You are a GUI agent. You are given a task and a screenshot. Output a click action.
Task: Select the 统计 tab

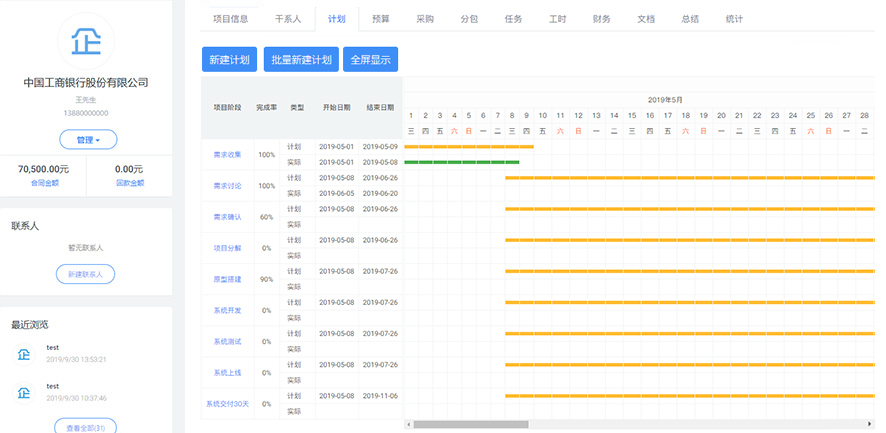734,19
